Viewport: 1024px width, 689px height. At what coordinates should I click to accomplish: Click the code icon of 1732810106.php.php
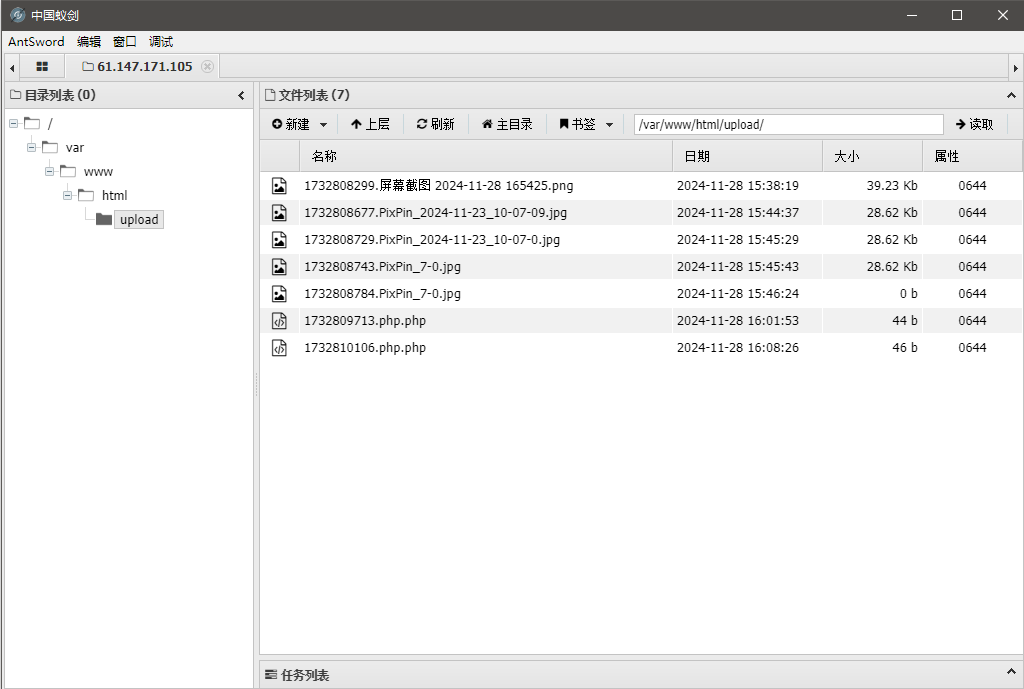click(x=280, y=348)
